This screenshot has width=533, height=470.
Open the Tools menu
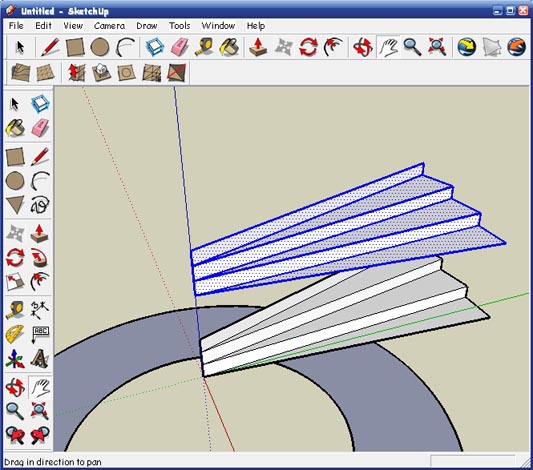click(x=179, y=26)
